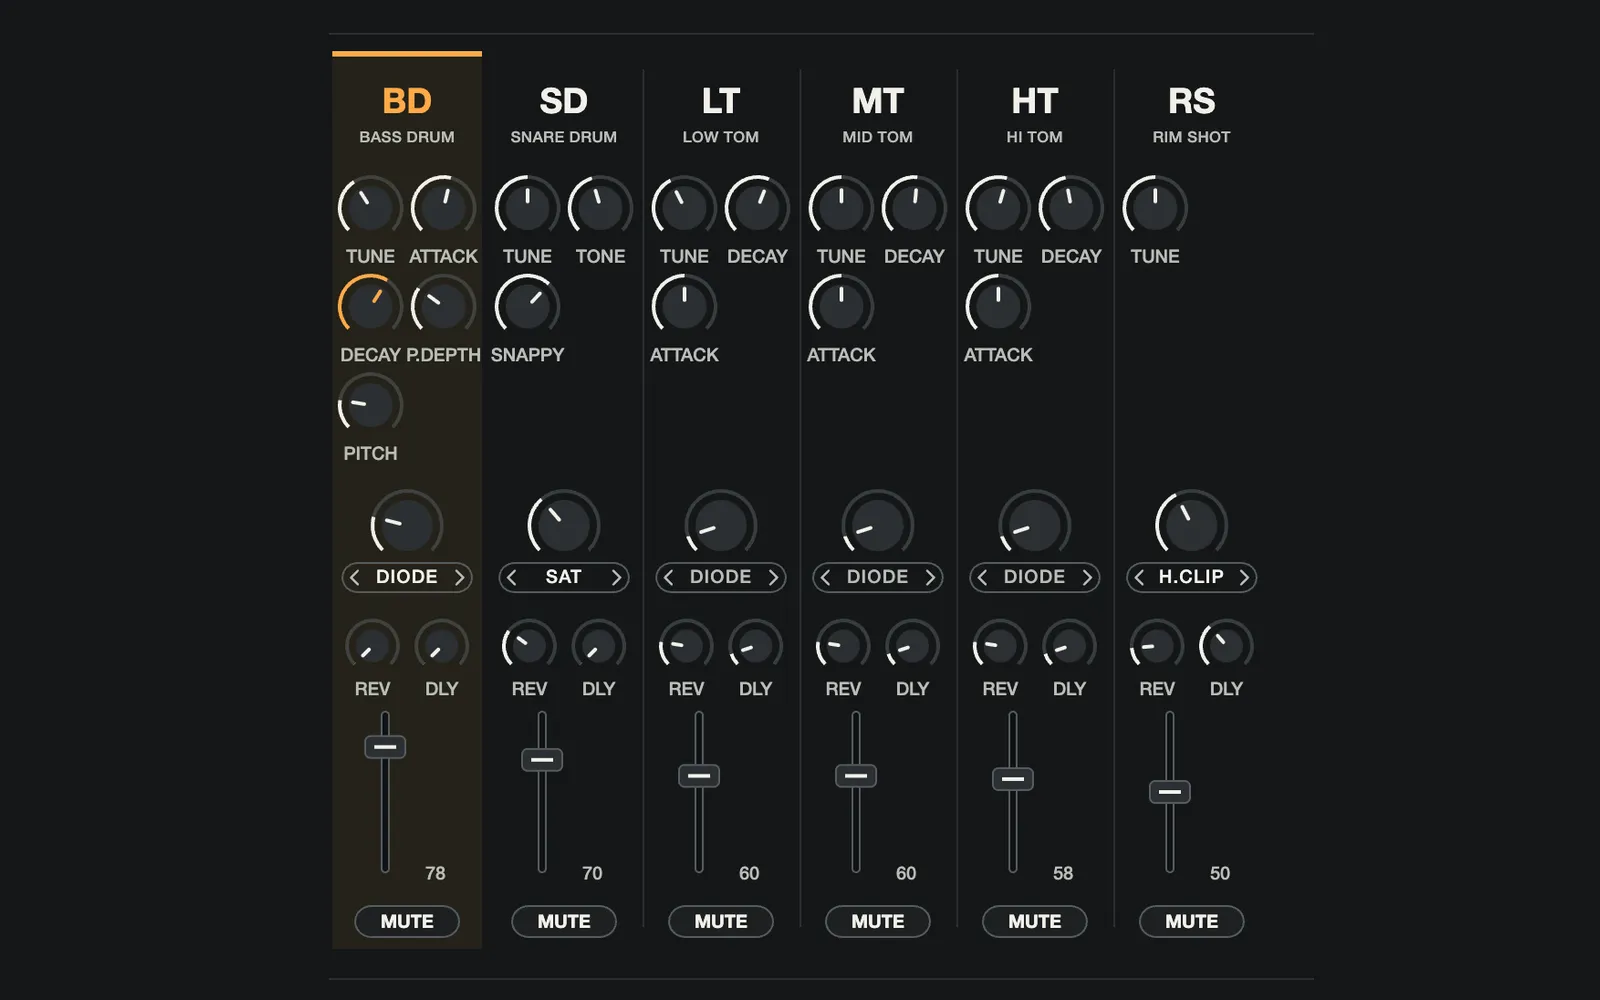The image size is (1600, 1000).
Task: Click the Snare Drum REV send knob
Action: pos(529,647)
